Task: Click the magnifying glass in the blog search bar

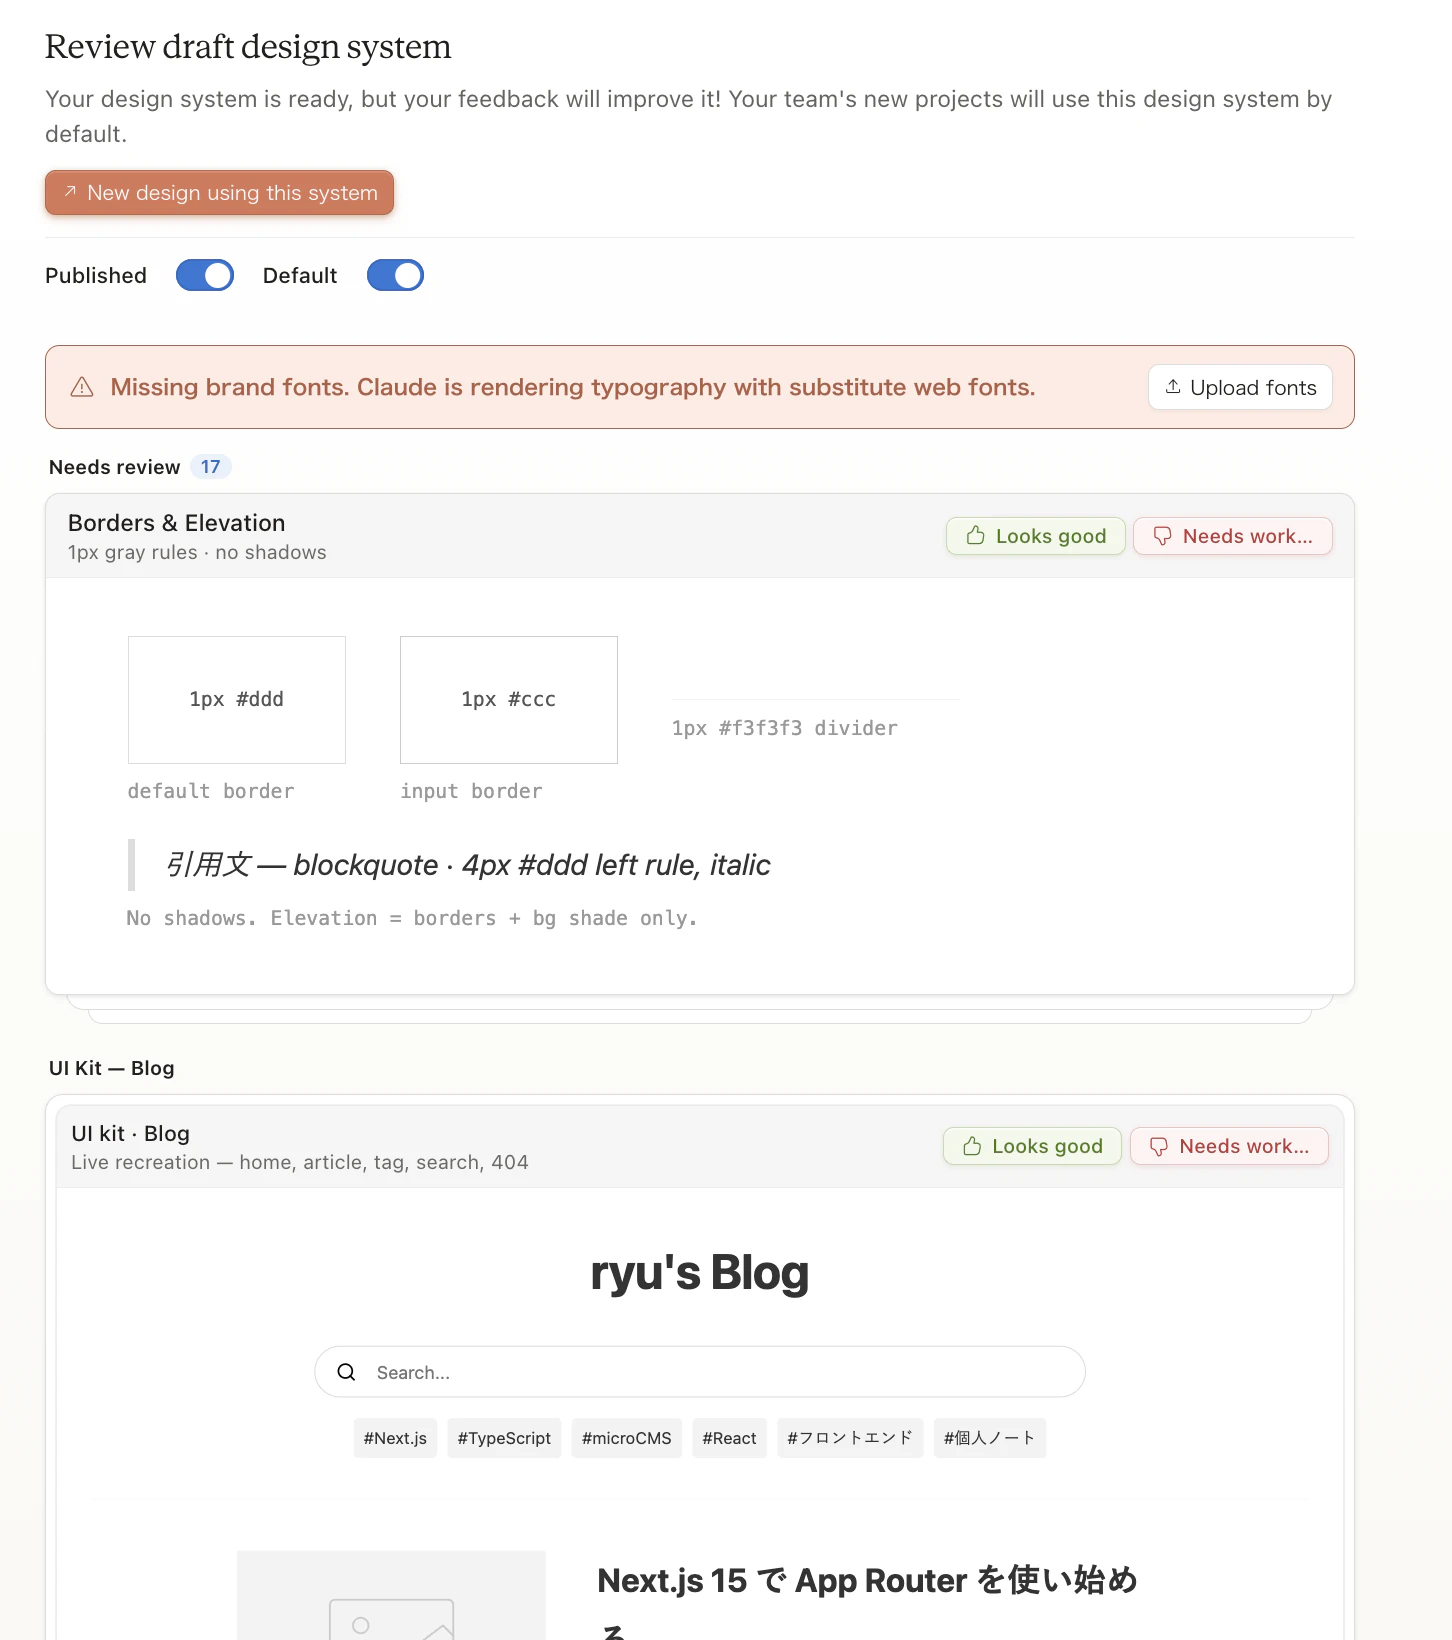Action: click(x=346, y=1371)
